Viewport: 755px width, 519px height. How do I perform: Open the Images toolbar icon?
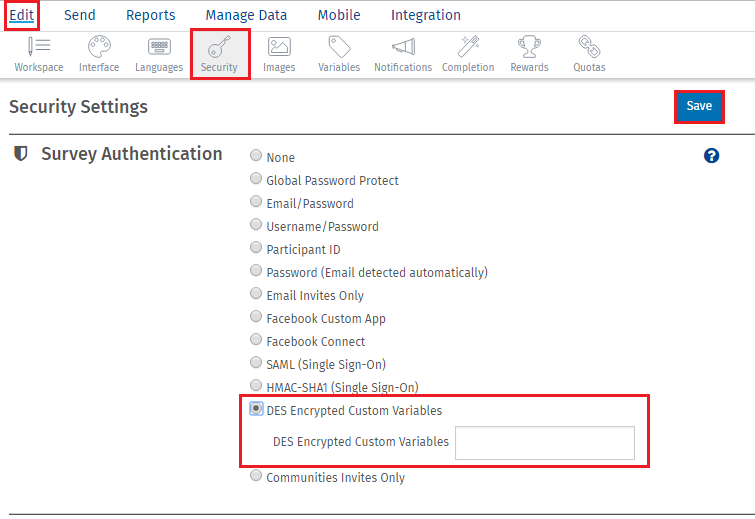click(279, 54)
